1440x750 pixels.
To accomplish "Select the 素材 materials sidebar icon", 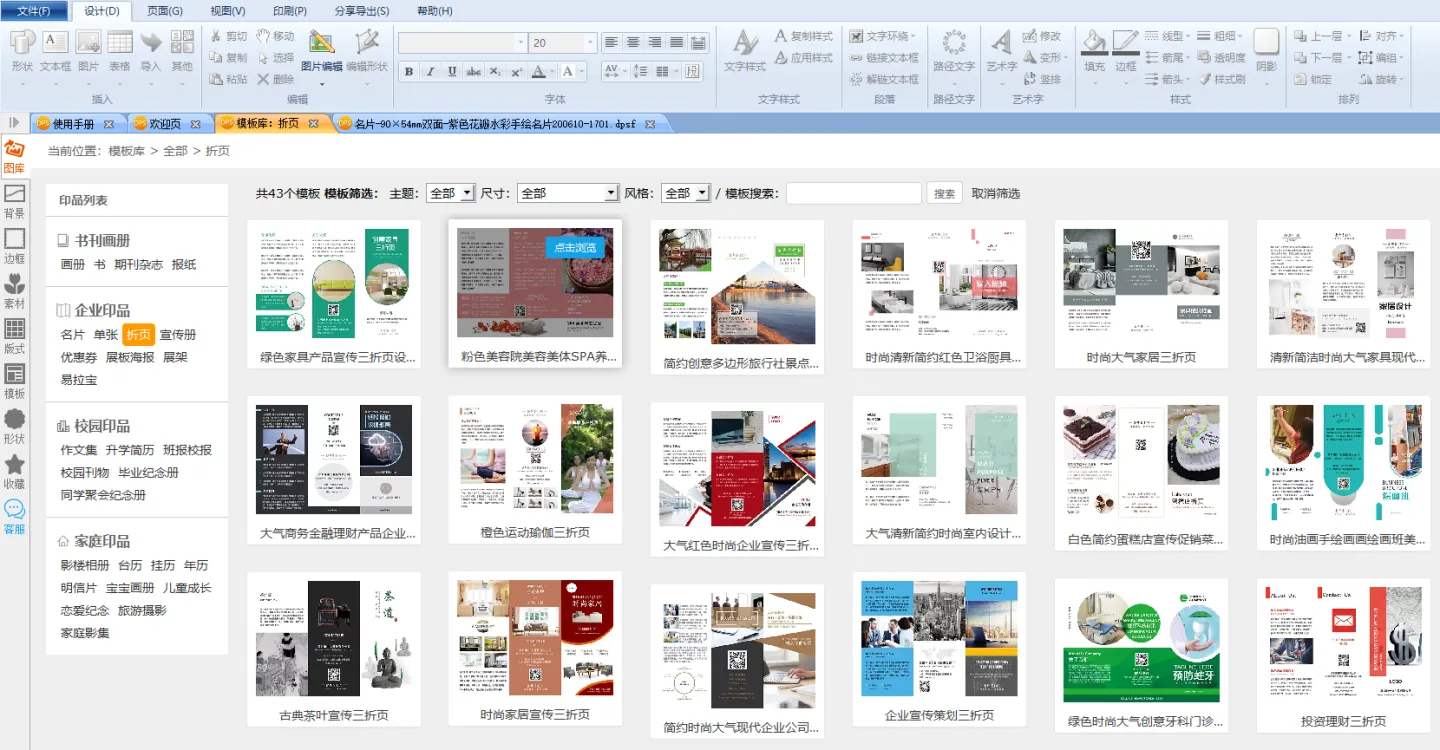I will 14,290.
